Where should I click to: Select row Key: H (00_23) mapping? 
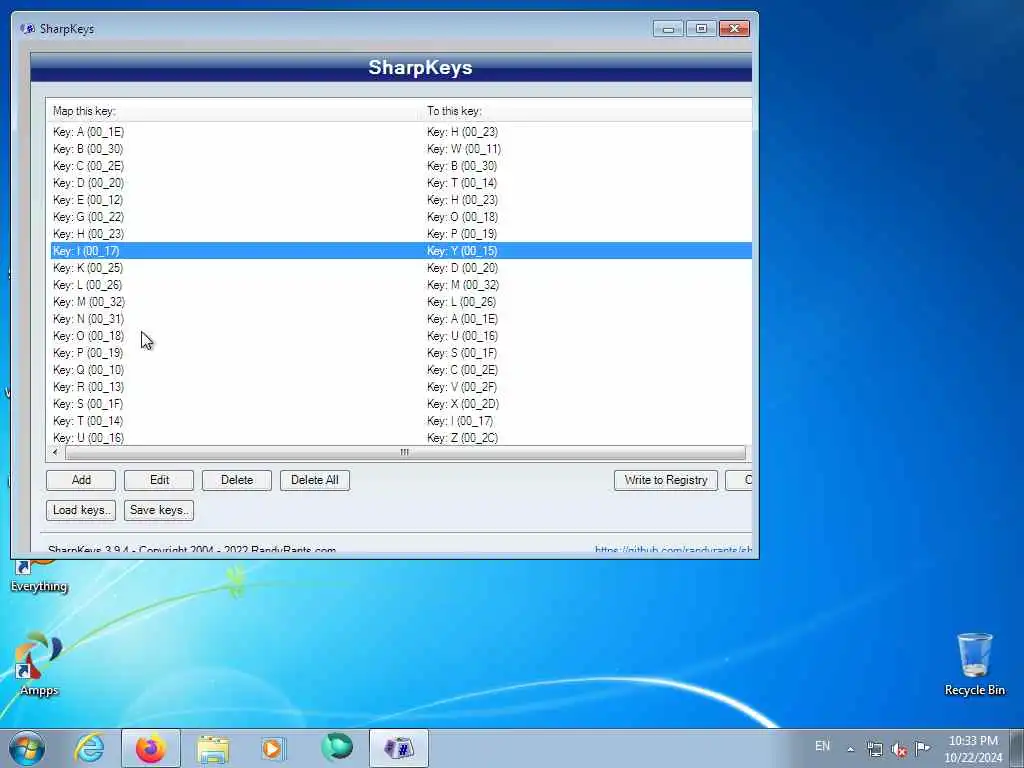tap(401, 234)
